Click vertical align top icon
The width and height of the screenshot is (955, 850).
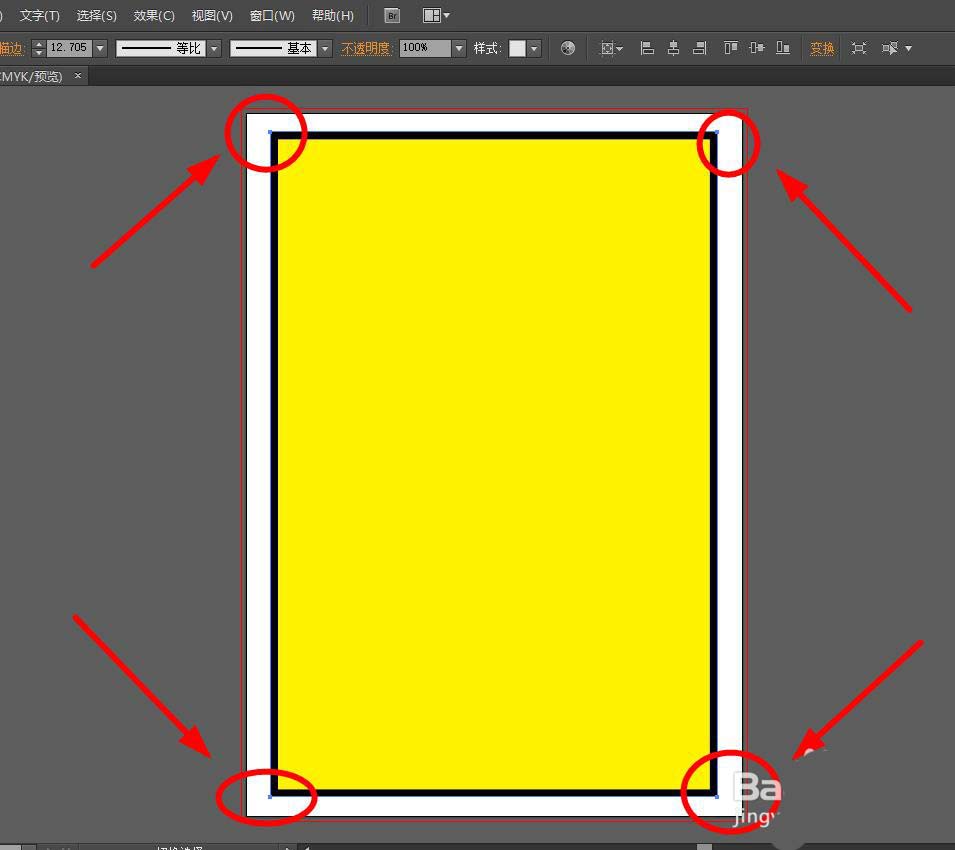(730, 48)
